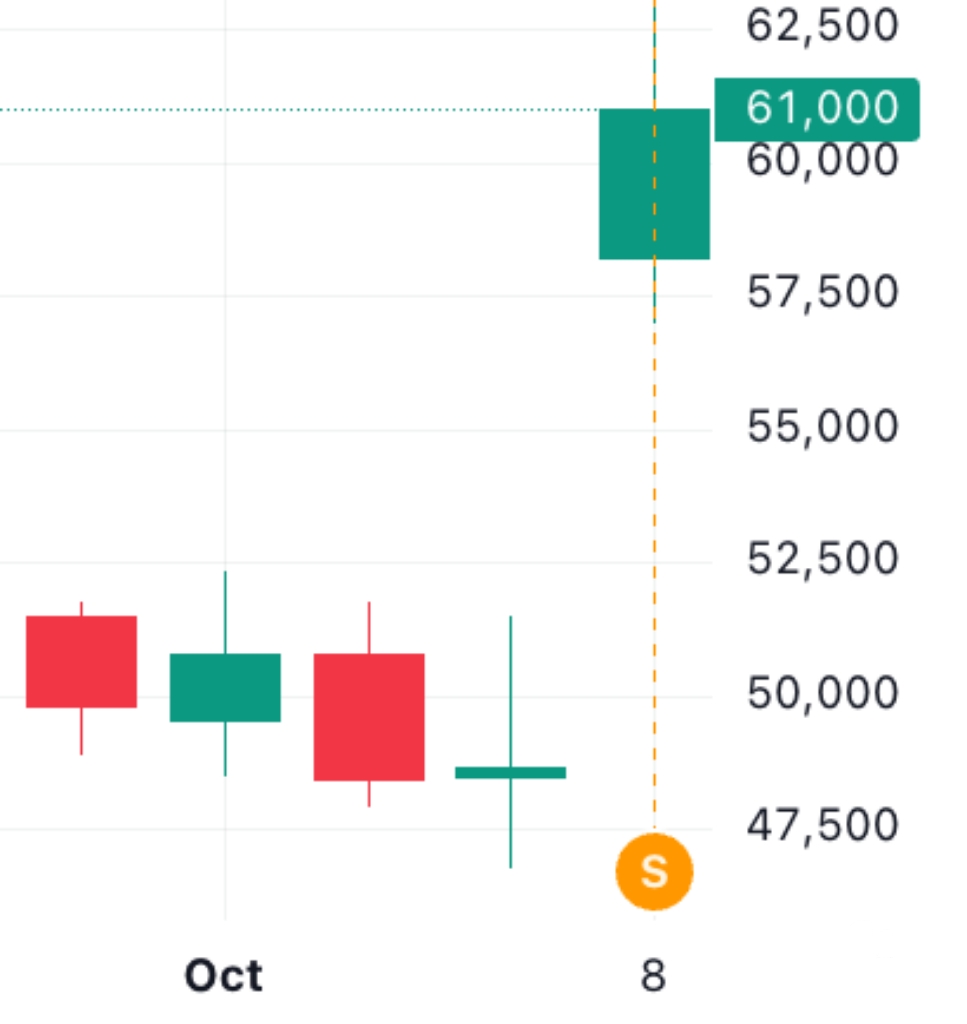Image resolution: width=967 pixels, height=1024 pixels.
Task: Click the orange S split marker
Action: point(654,872)
